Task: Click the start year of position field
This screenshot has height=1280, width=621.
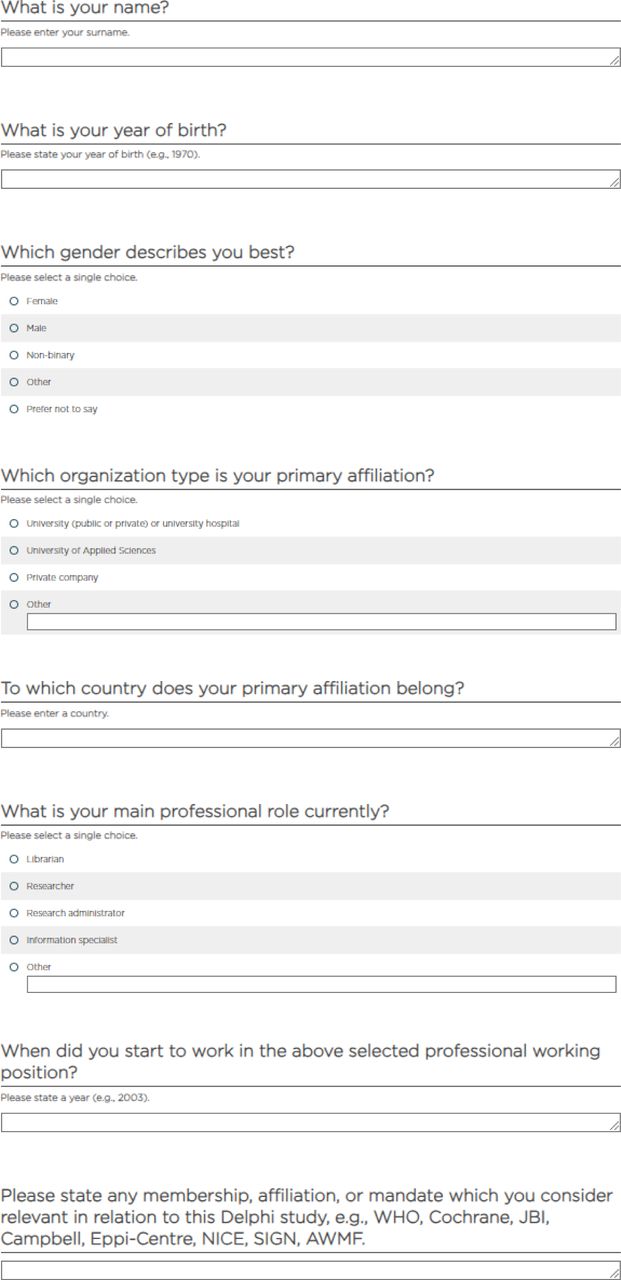Action: (310, 1122)
